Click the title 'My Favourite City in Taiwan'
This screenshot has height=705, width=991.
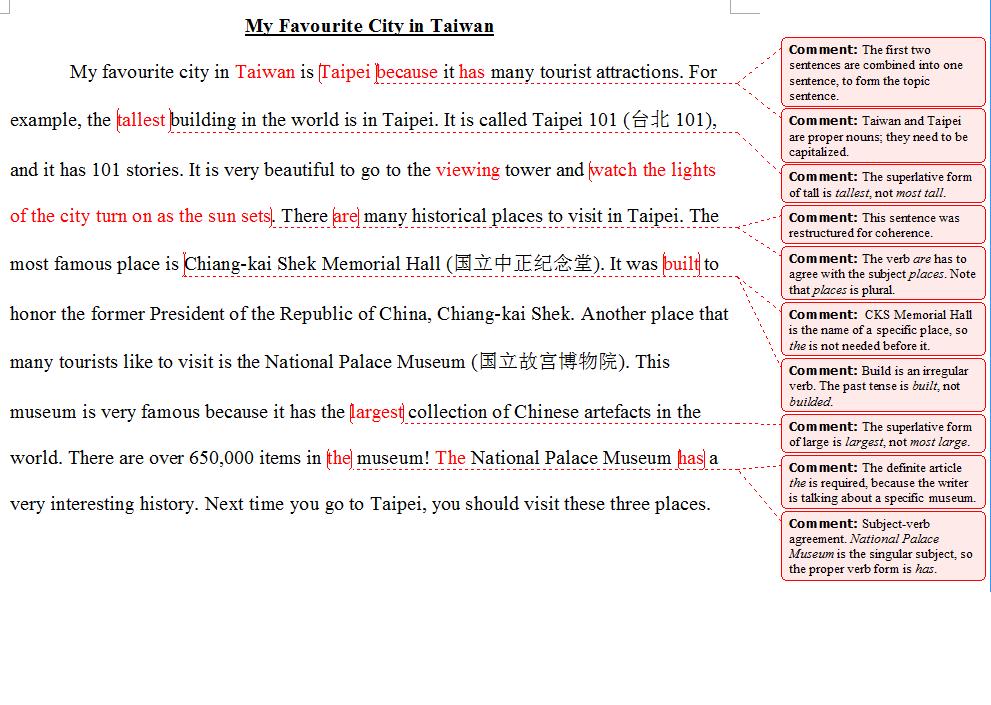(369, 26)
